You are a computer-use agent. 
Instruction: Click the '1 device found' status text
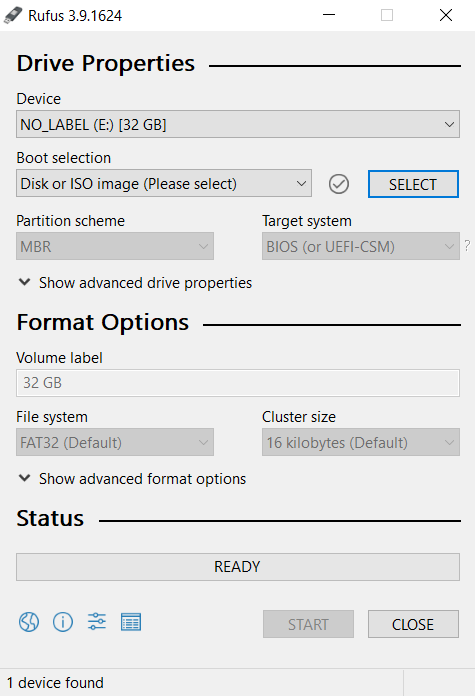pyautogui.click(x=55, y=683)
